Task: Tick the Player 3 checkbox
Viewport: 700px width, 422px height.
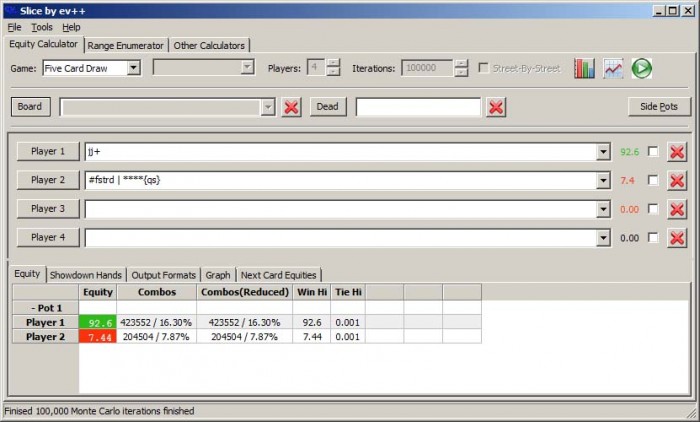Action: [653, 209]
